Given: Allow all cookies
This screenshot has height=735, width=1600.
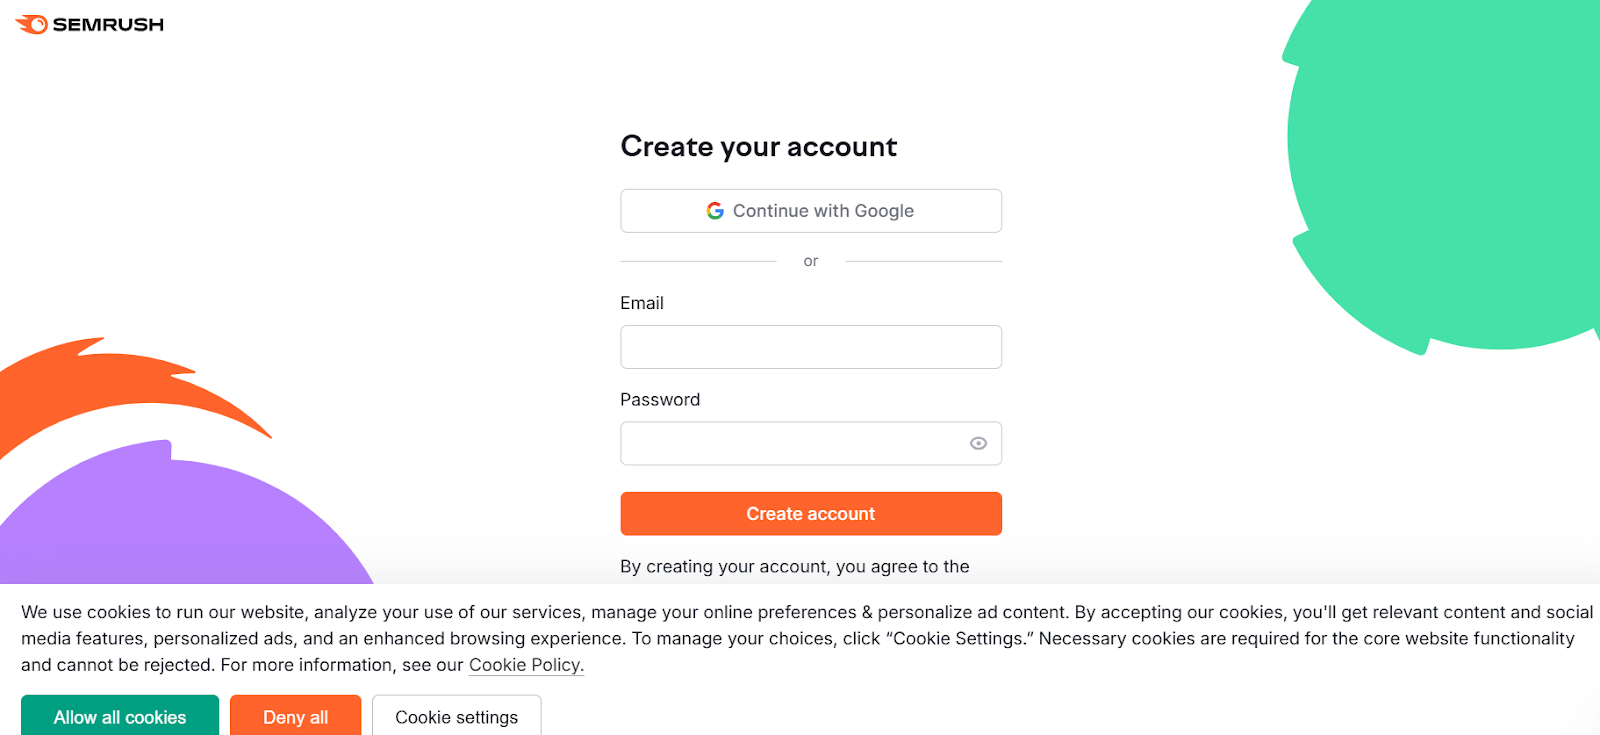Looking at the screenshot, I should (120, 716).
